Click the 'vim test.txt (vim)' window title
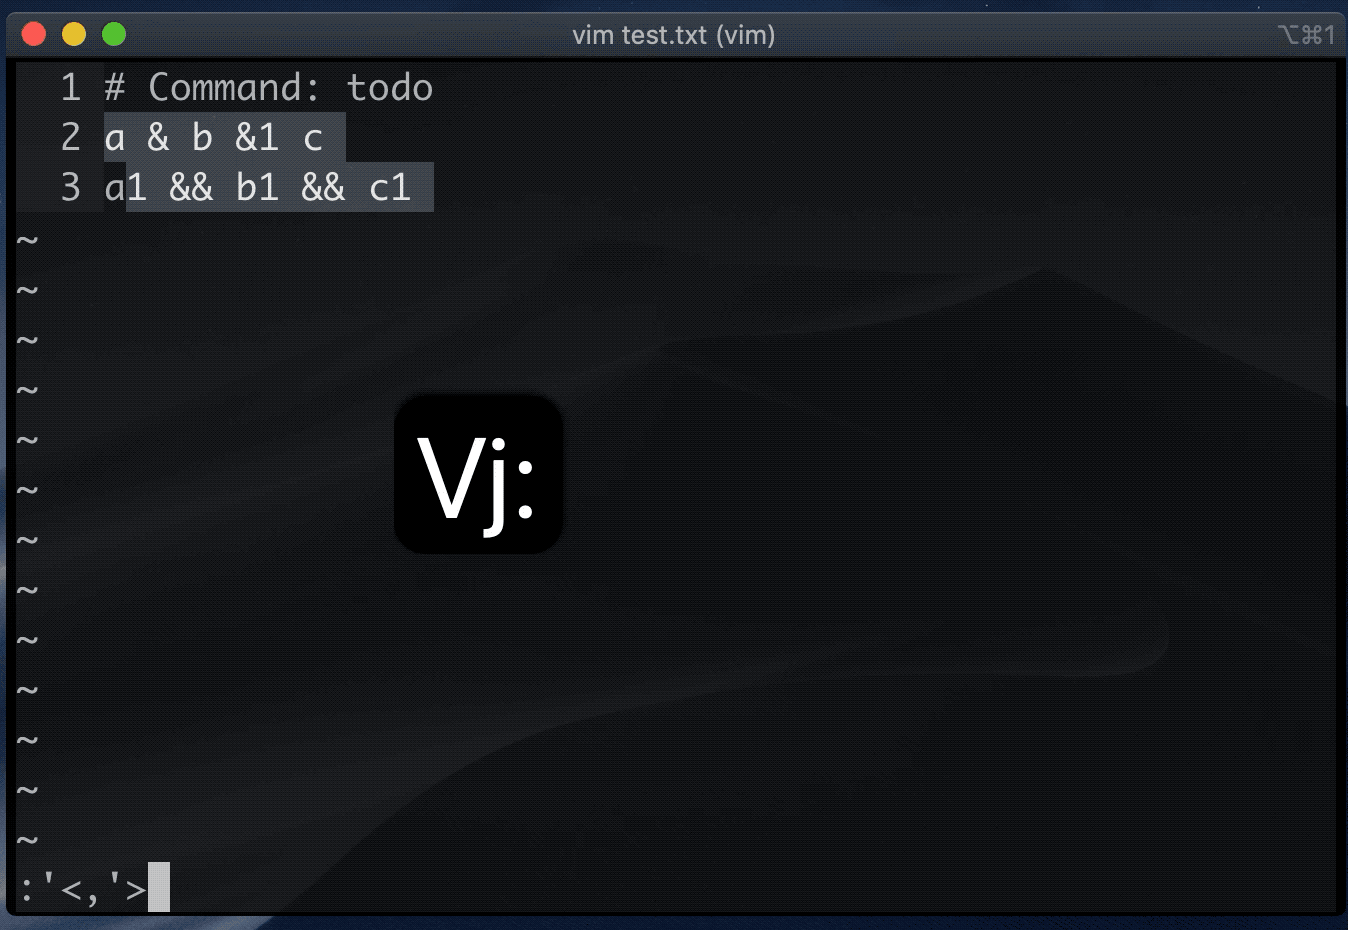 click(674, 35)
